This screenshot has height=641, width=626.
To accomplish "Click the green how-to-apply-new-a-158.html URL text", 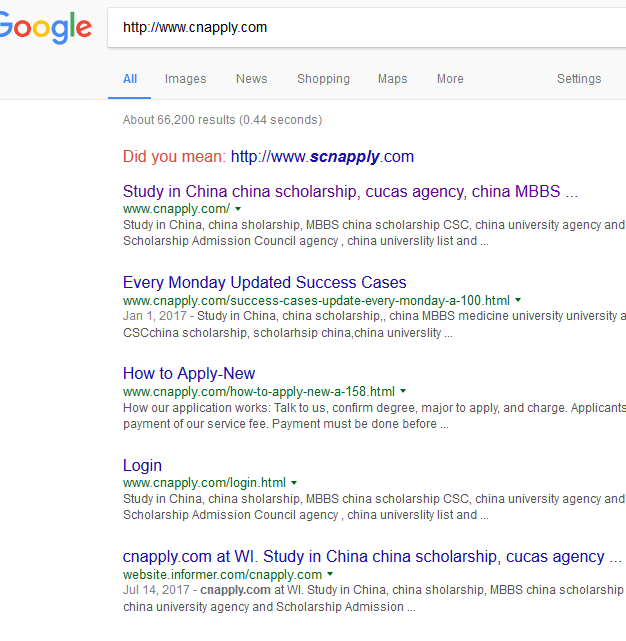I will pyautogui.click(x=259, y=392).
